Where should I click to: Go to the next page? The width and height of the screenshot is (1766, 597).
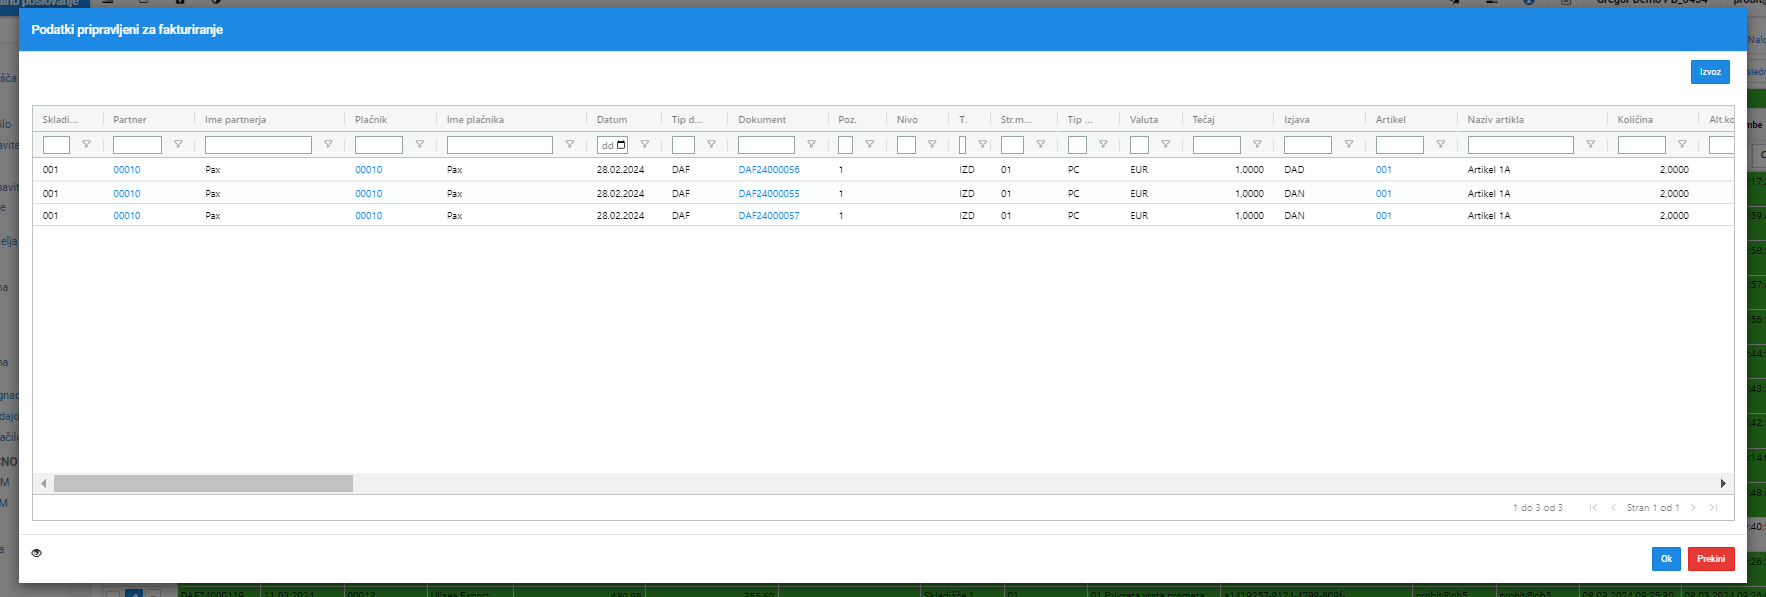[1693, 508]
